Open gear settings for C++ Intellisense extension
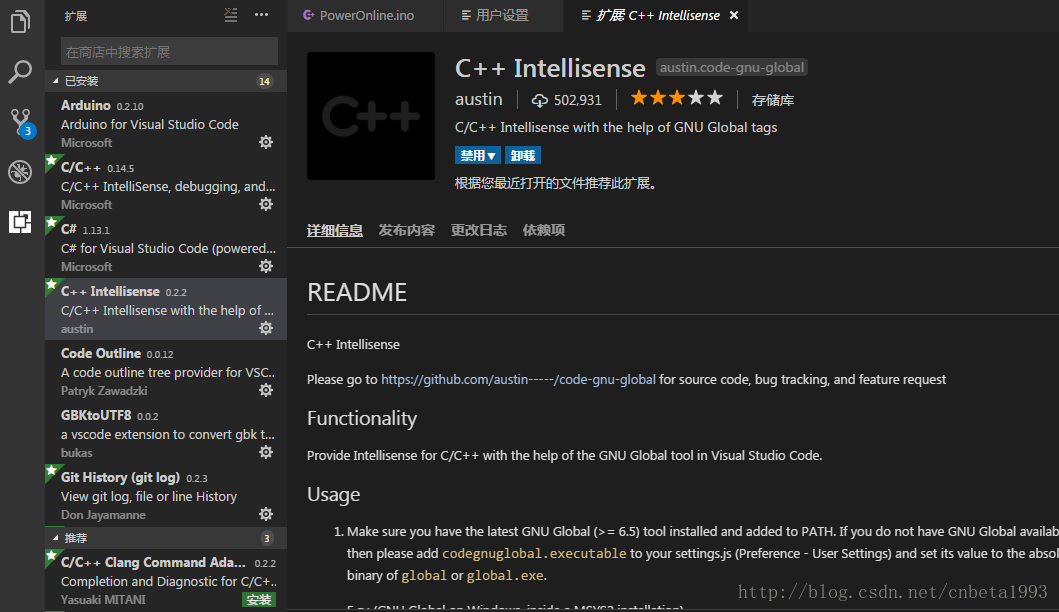The width and height of the screenshot is (1059, 612). click(x=266, y=328)
